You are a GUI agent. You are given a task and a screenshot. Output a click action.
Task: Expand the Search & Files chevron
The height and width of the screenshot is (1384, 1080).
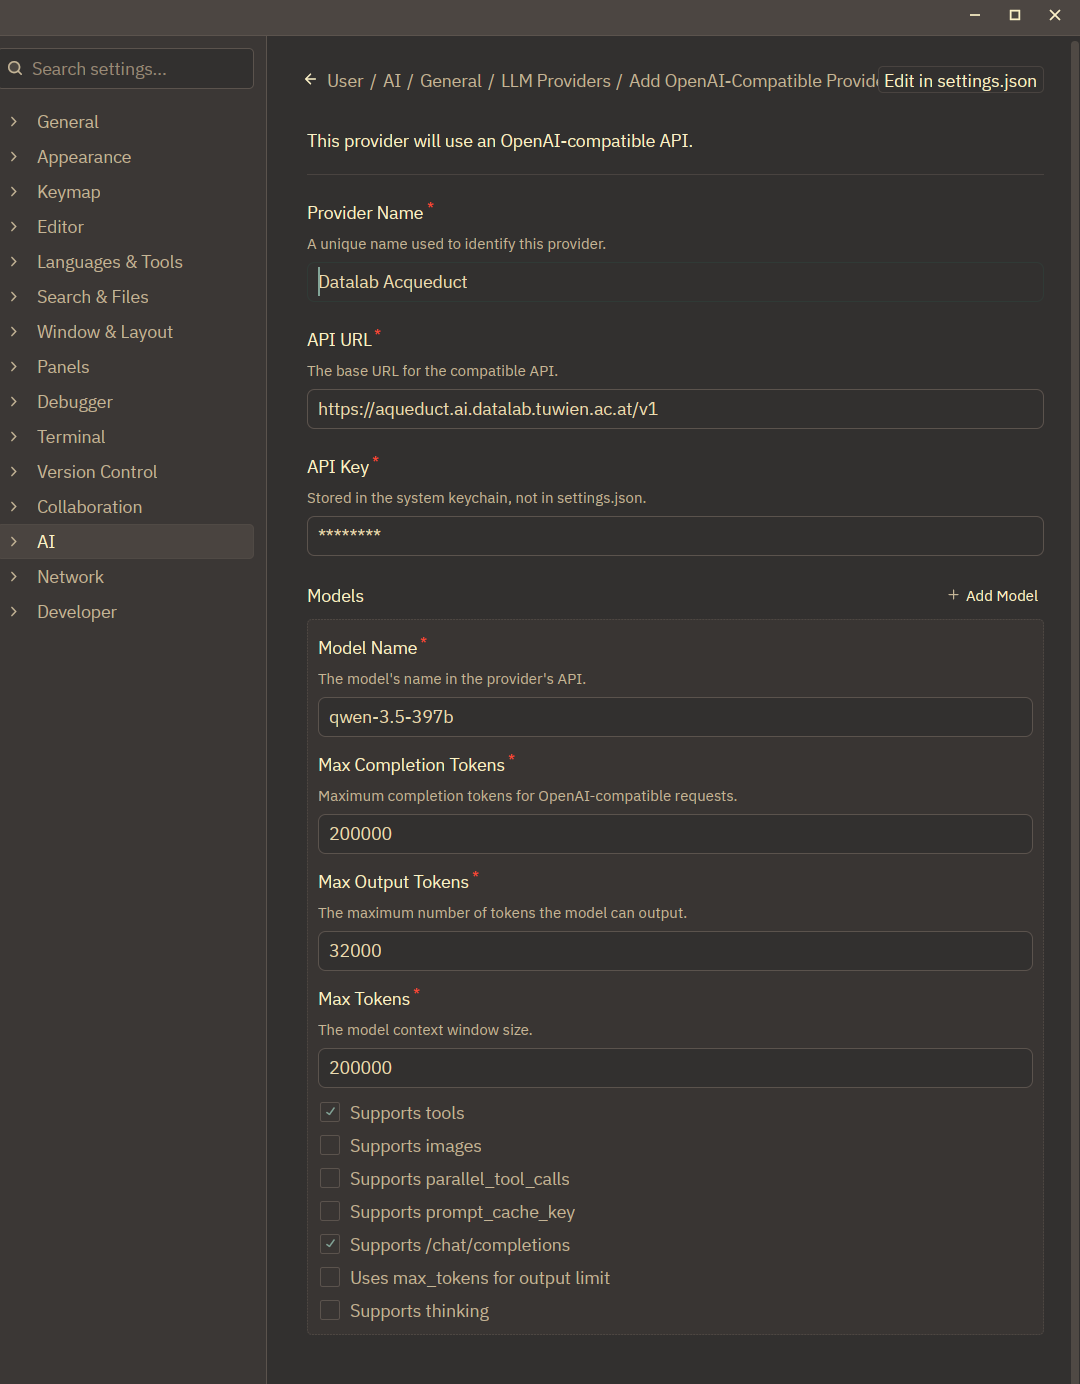coord(14,296)
